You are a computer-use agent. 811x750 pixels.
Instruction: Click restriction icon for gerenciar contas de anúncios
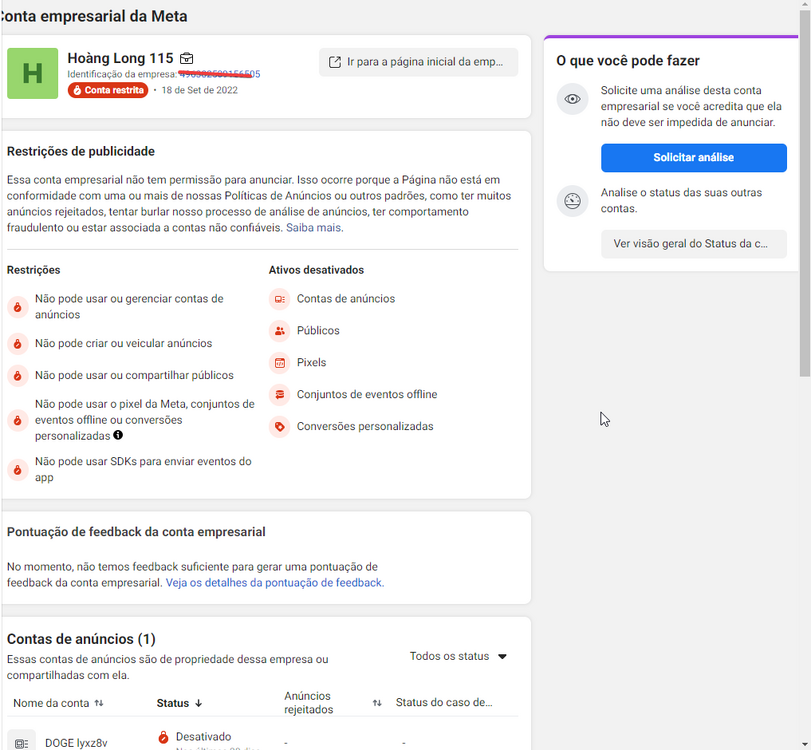point(18,307)
